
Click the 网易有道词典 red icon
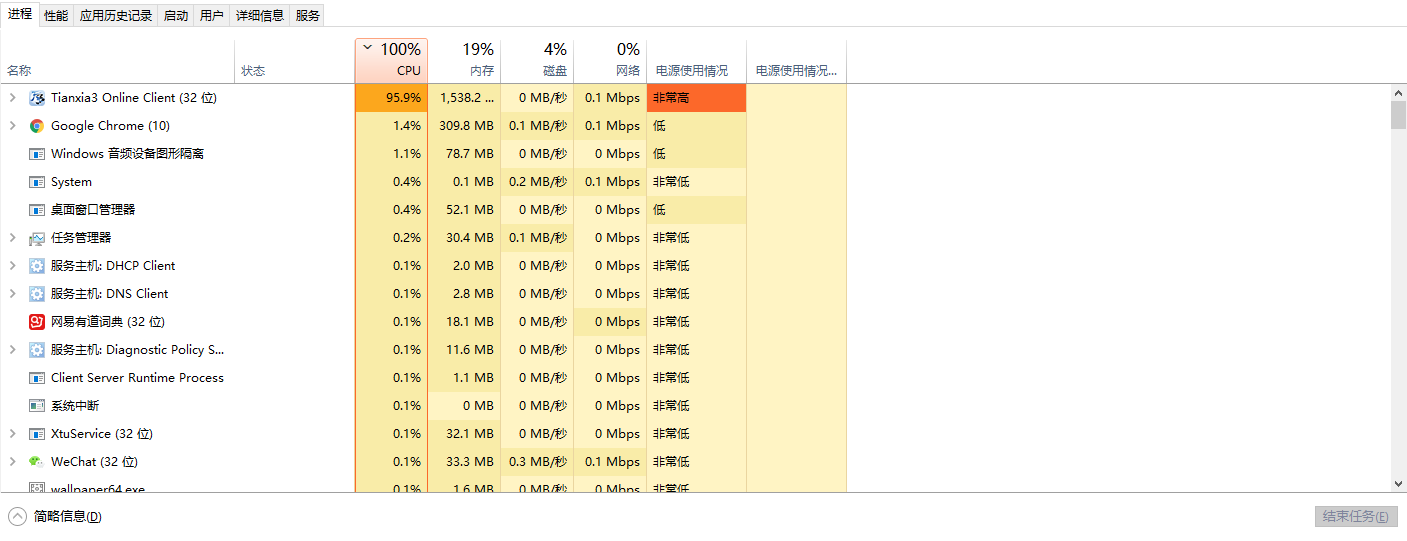[37, 322]
